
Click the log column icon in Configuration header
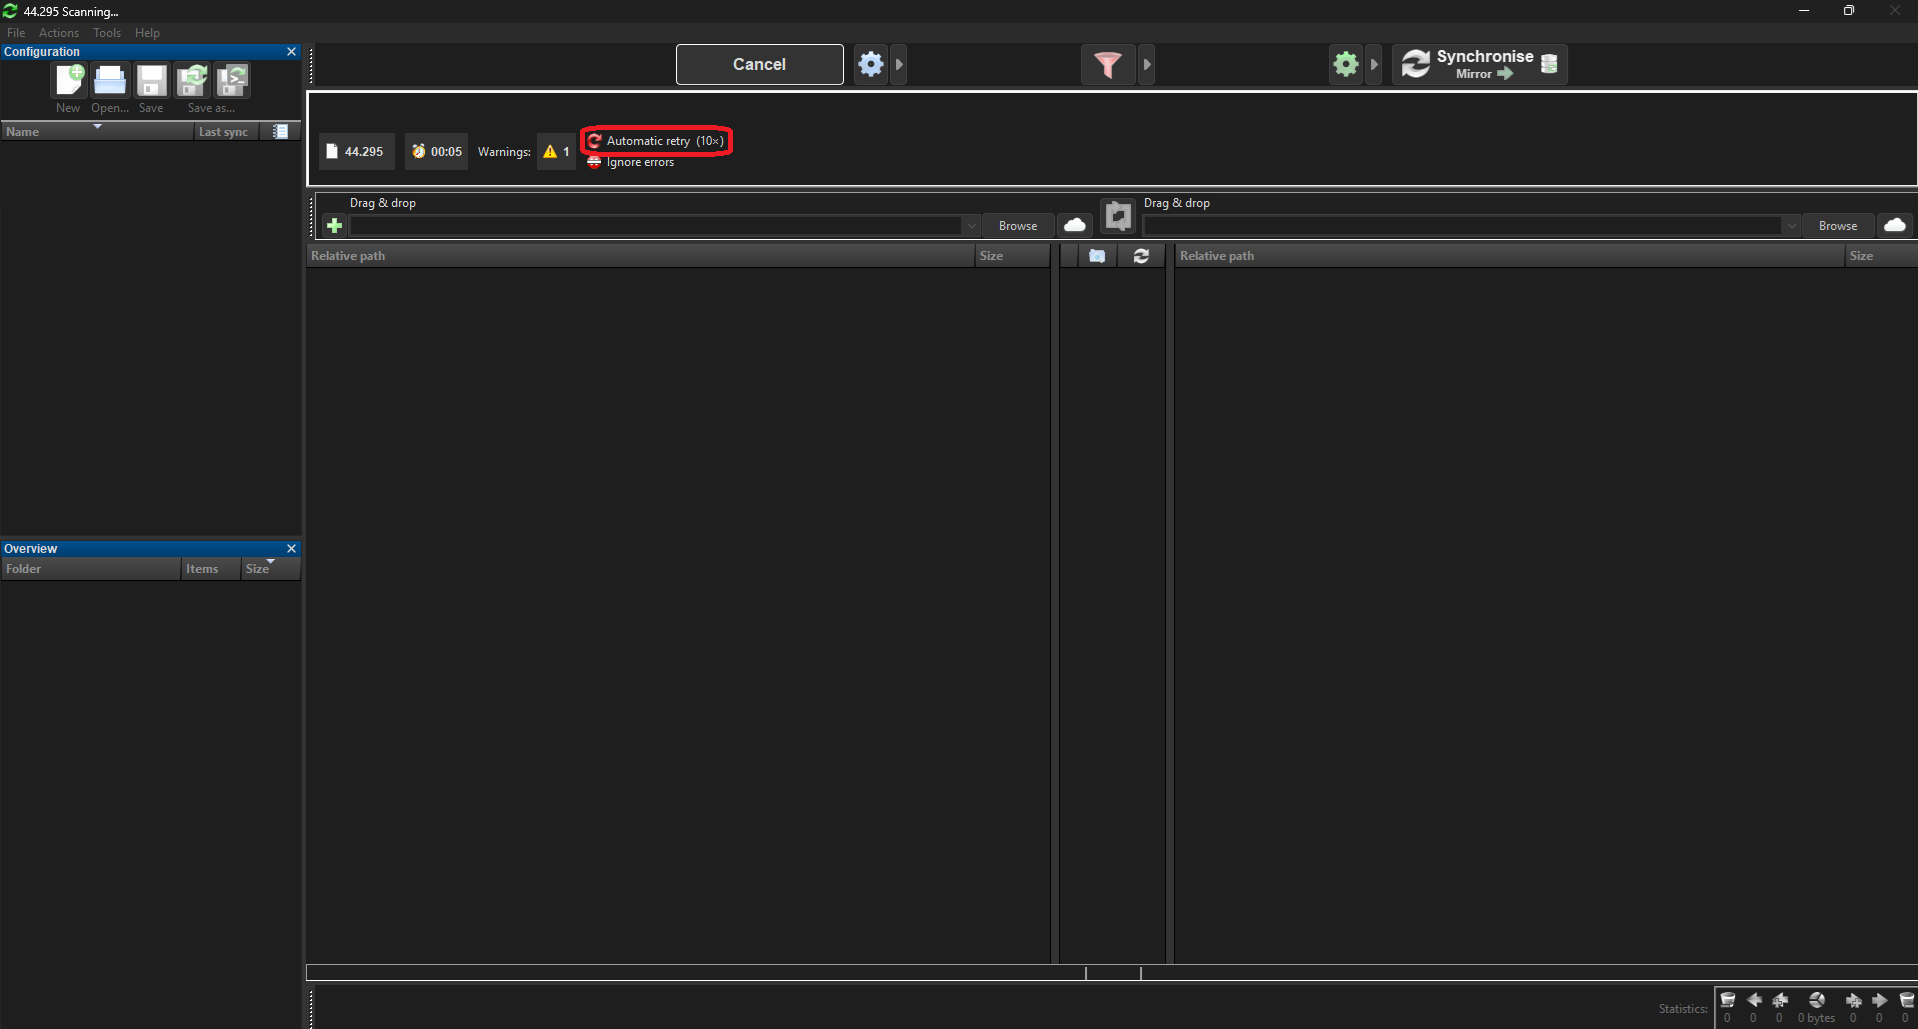click(280, 131)
